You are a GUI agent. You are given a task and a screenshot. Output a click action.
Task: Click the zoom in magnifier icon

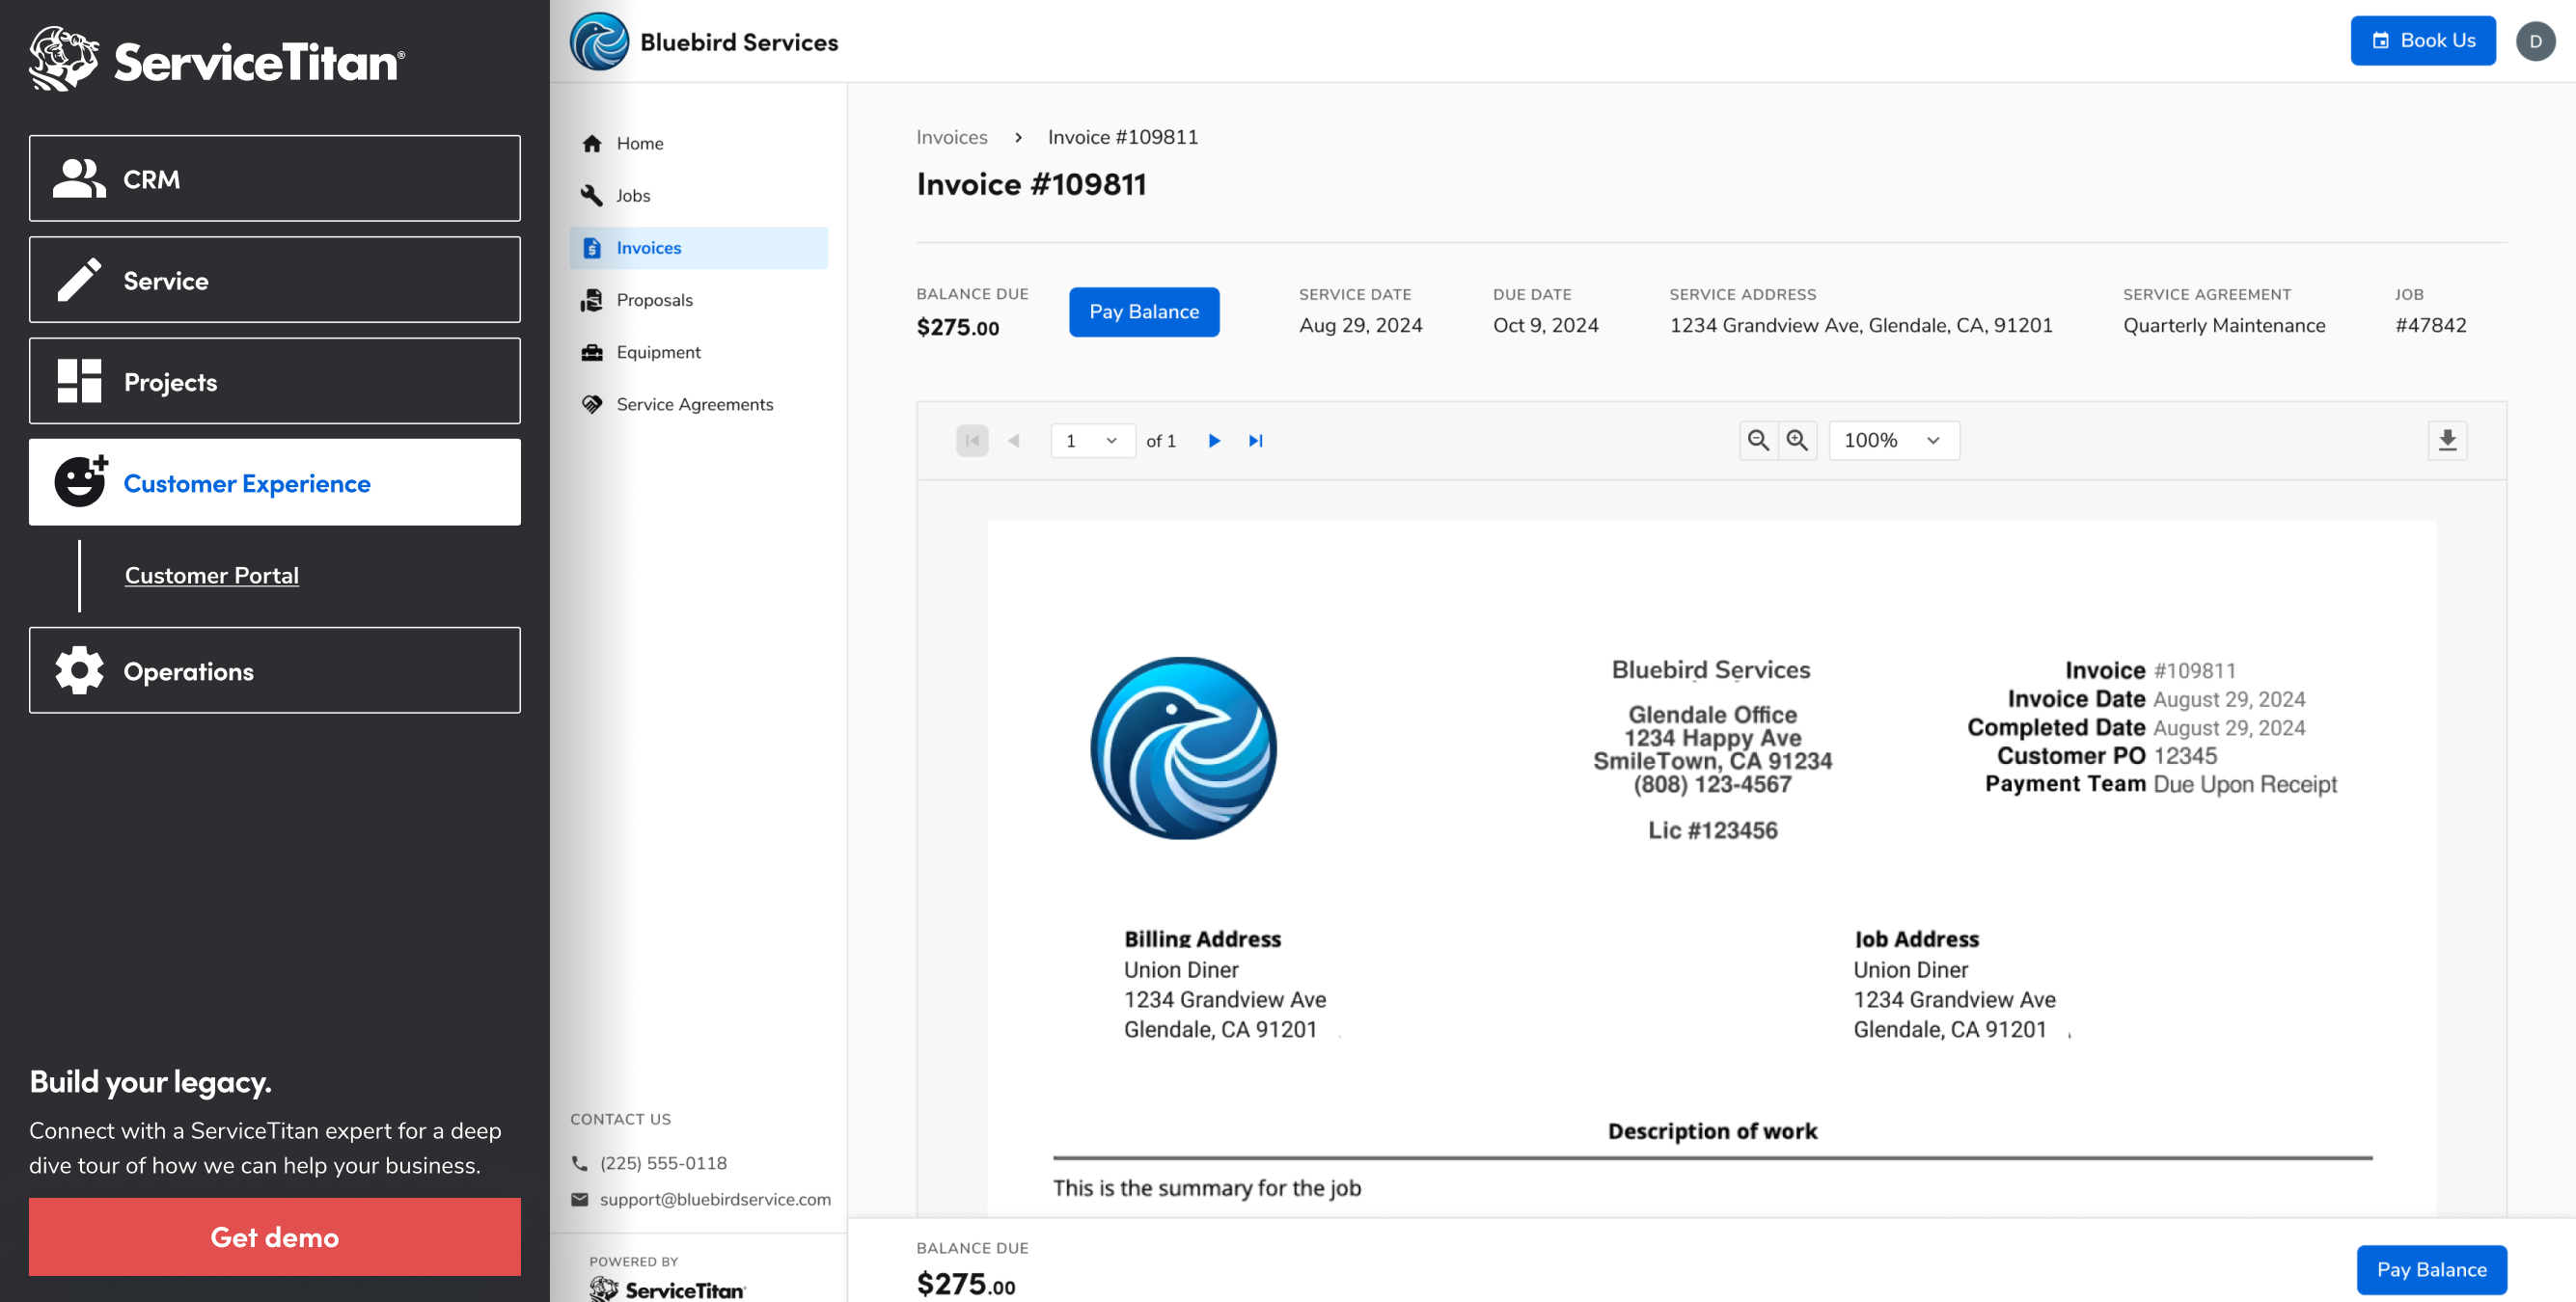point(1796,440)
